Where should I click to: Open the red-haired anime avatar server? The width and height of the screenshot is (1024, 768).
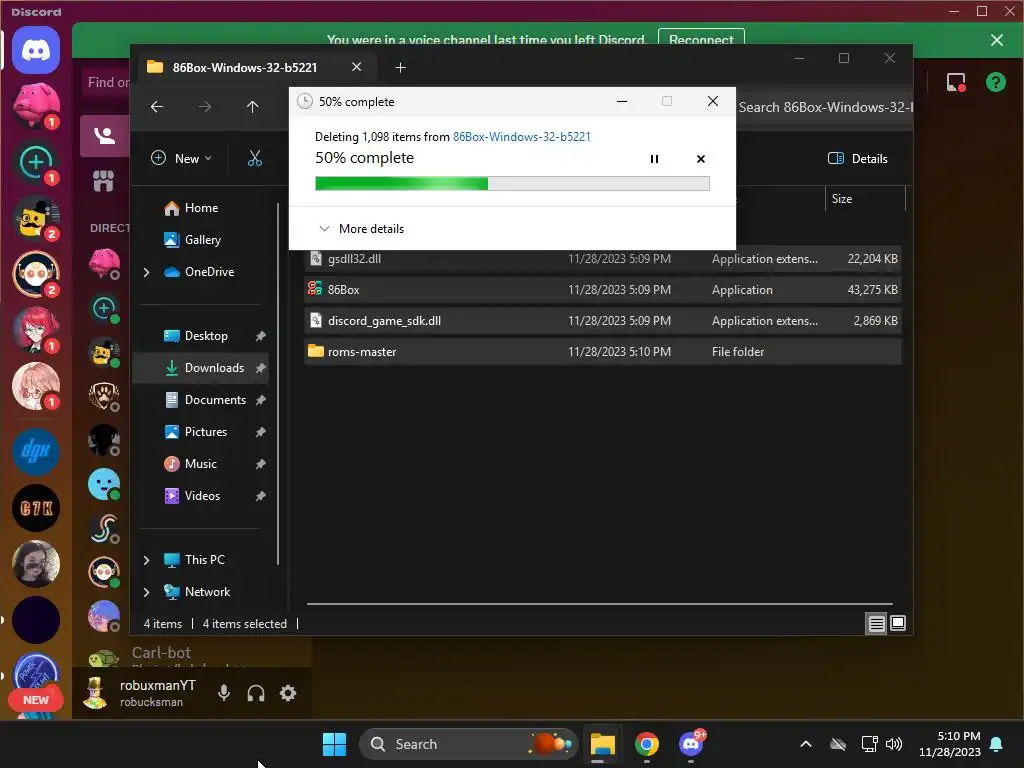[36, 330]
